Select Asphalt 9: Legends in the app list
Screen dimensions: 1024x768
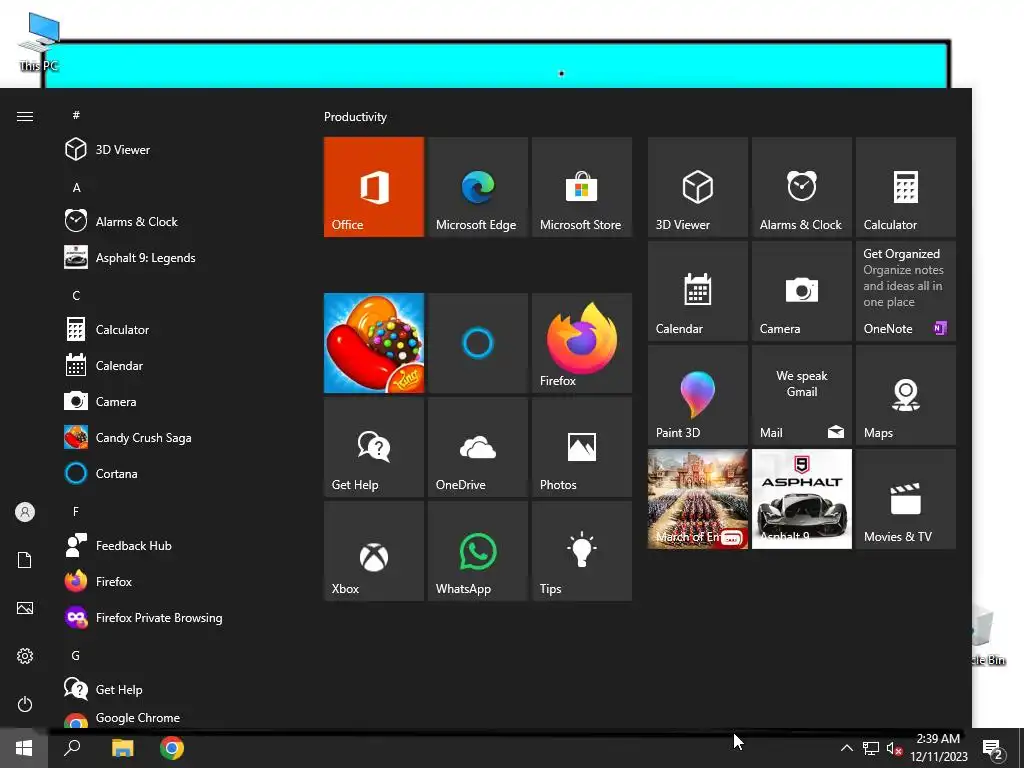176,257
